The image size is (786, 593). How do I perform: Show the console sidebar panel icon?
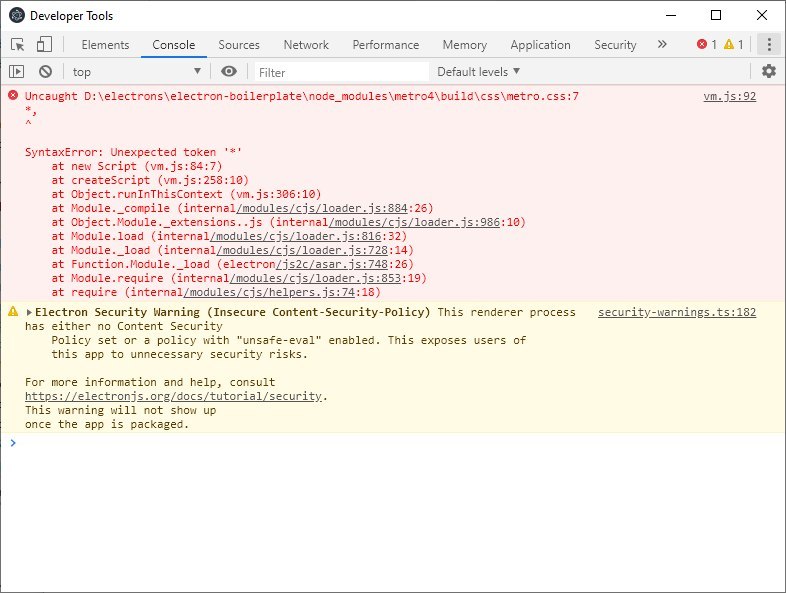tap(17, 72)
